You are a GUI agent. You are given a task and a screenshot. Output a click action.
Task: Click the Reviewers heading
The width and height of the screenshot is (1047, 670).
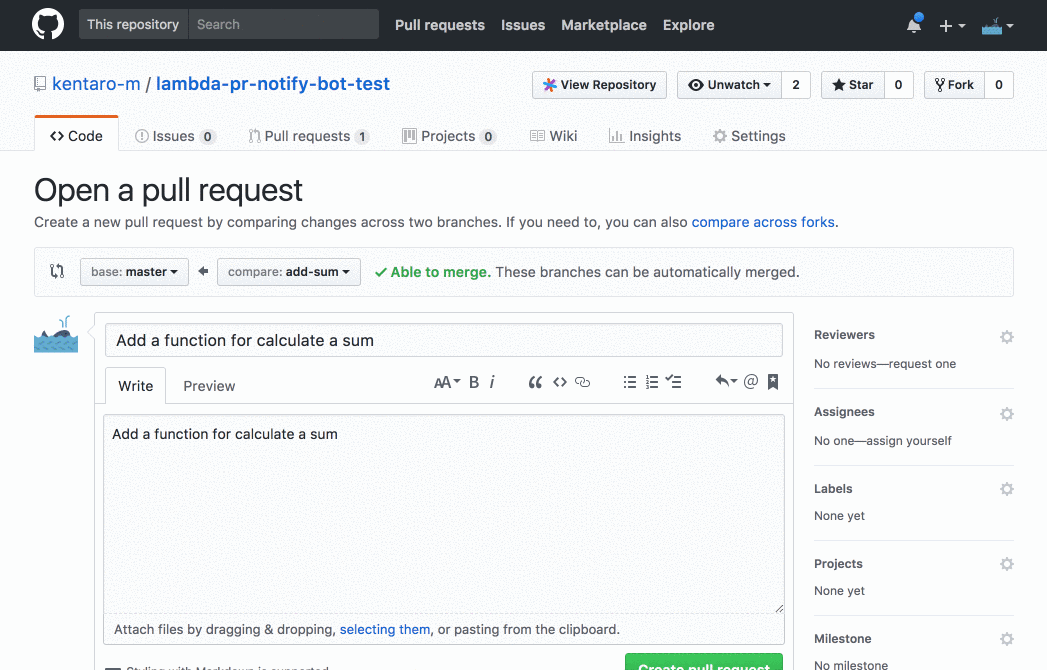(x=844, y=335)
